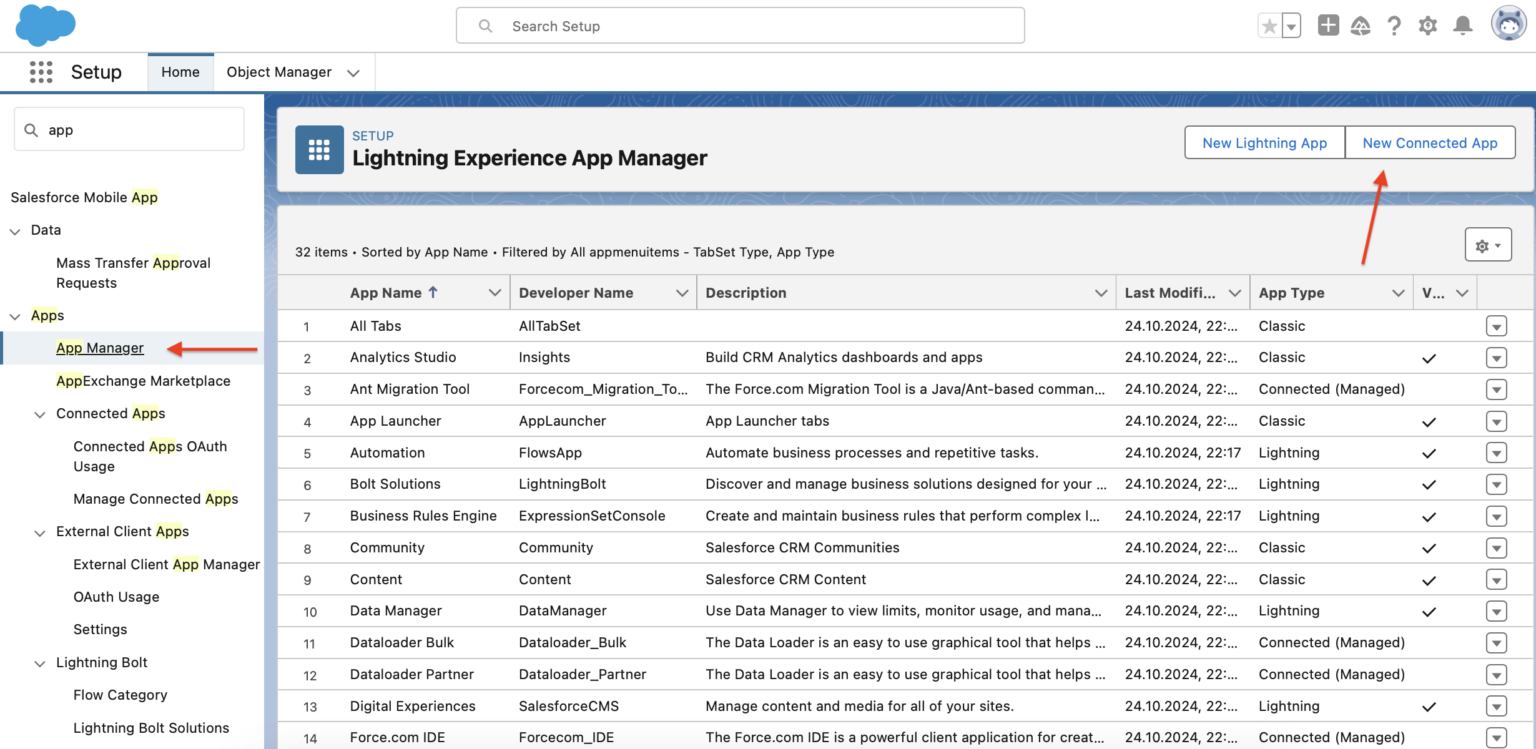The image size is (1536, 749).
Task: Click the New Connected App button
Action: 1430,142
